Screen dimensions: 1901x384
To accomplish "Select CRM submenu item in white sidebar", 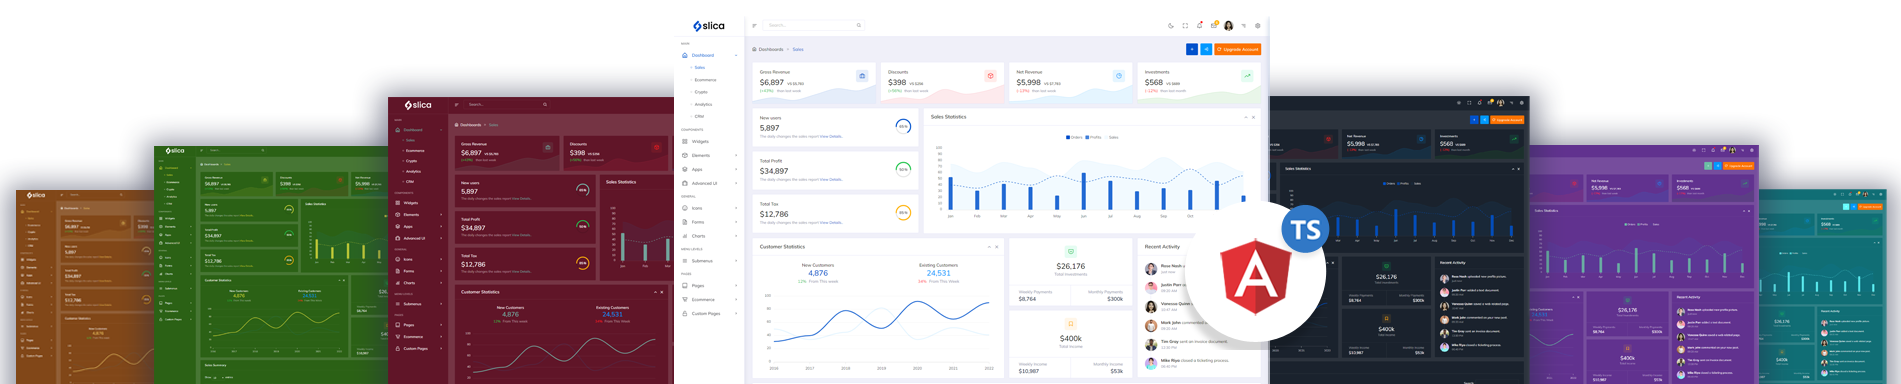I will click(699, 116).
